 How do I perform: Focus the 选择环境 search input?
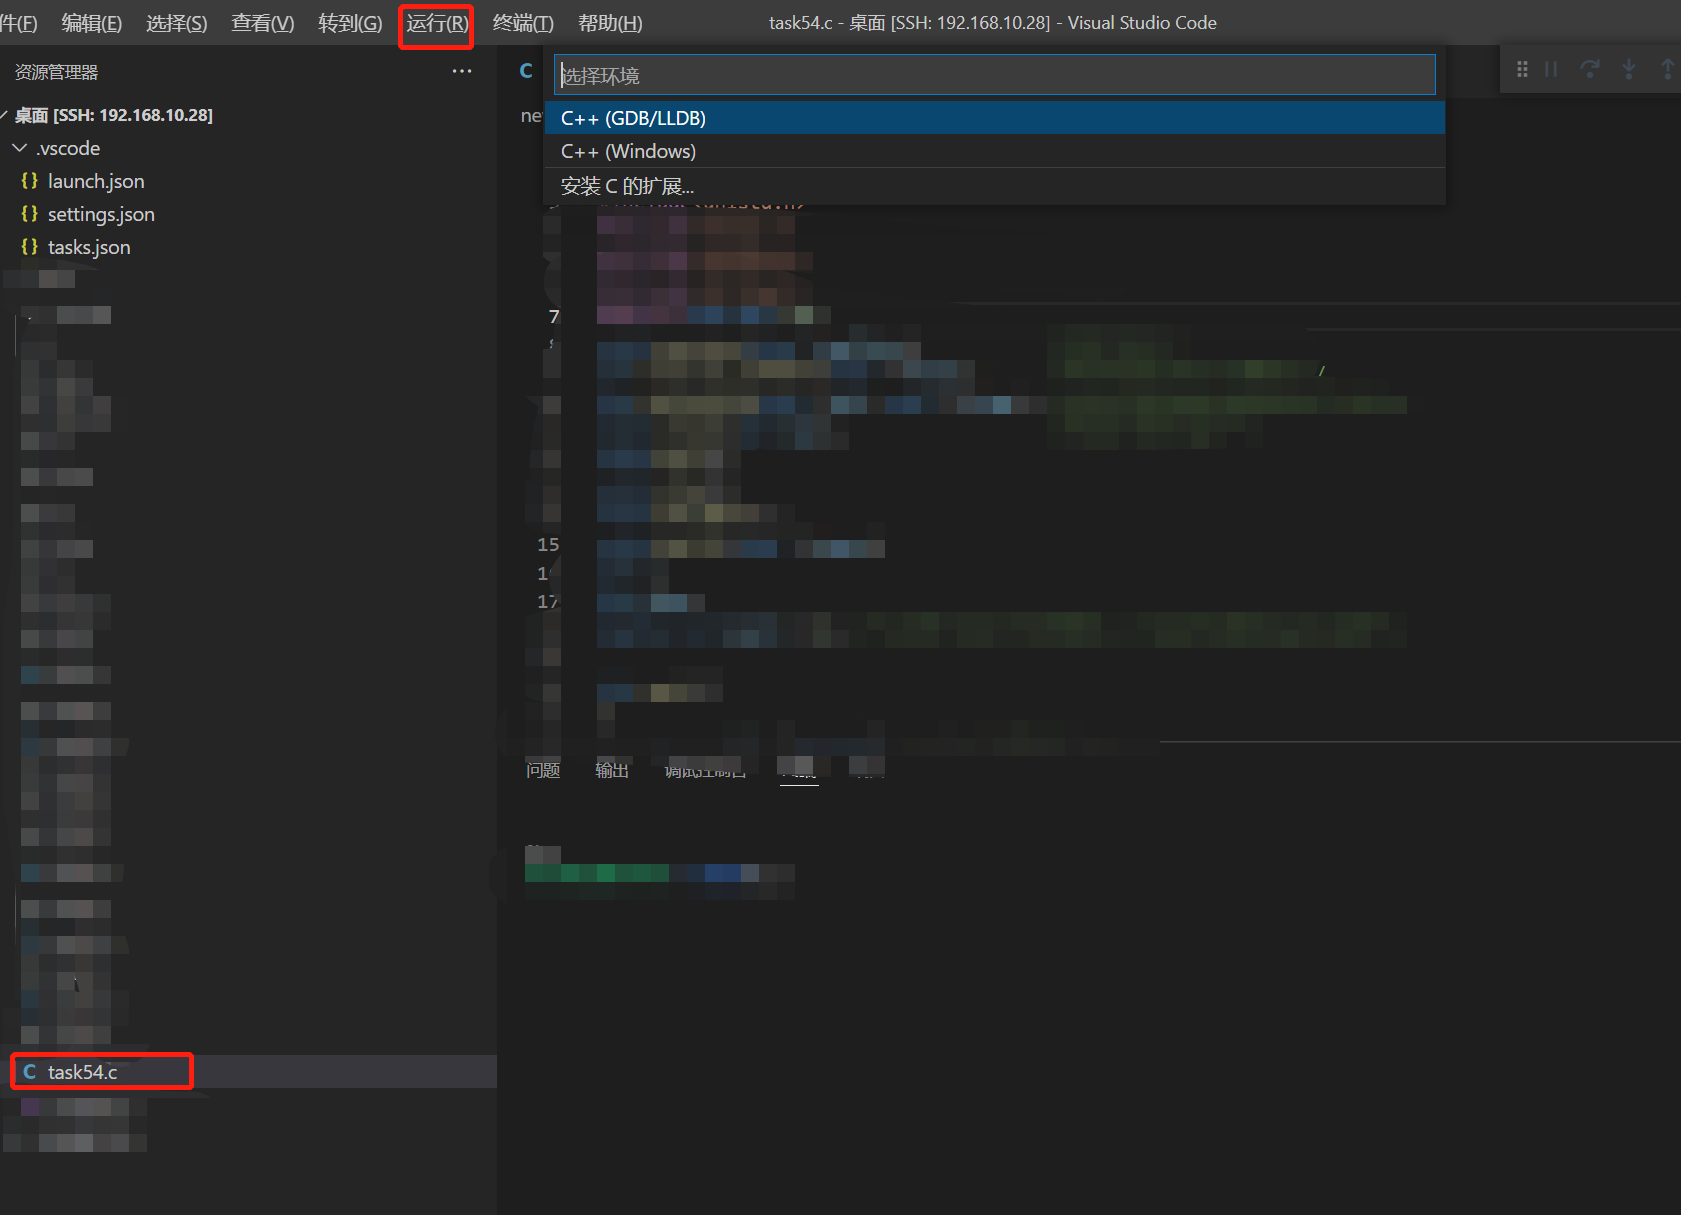pos(994,75)
